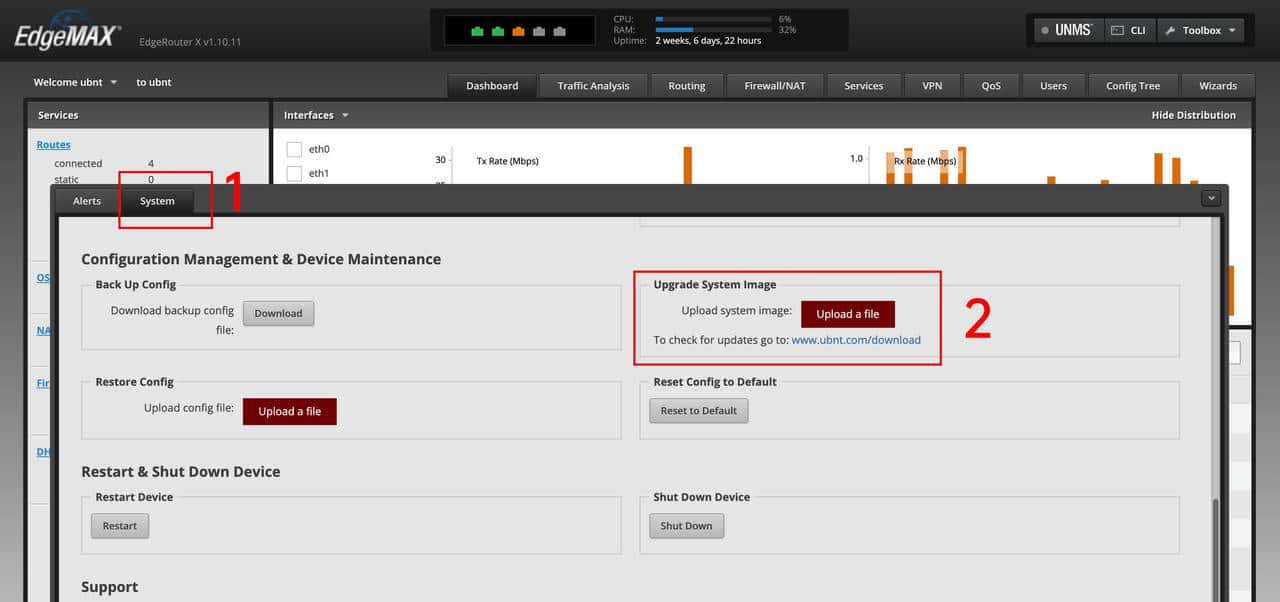This screenshot has height=602, width=1280.
Task: Open the Toolbox dropdown menu
Action: pyautogui.click(x=1201, y=30)
